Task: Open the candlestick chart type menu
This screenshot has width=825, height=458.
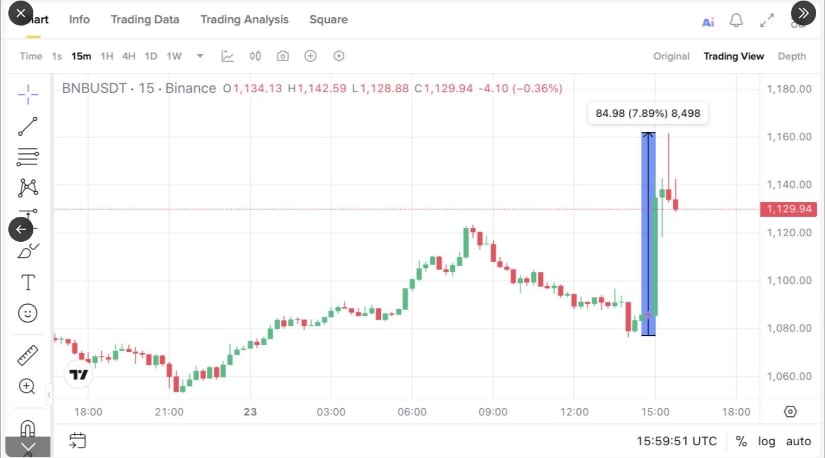Action: click(x=255, y=56)
